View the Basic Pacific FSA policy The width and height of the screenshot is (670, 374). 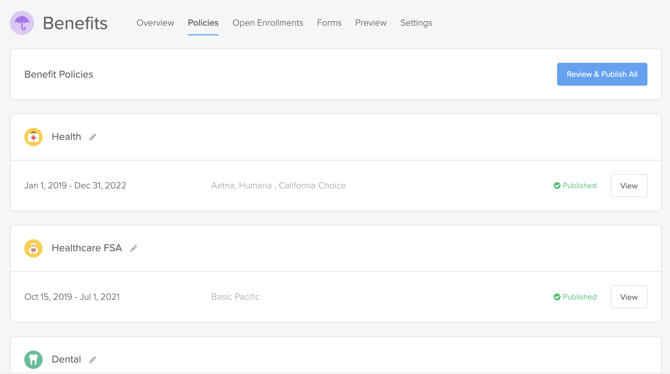[629, 297]
